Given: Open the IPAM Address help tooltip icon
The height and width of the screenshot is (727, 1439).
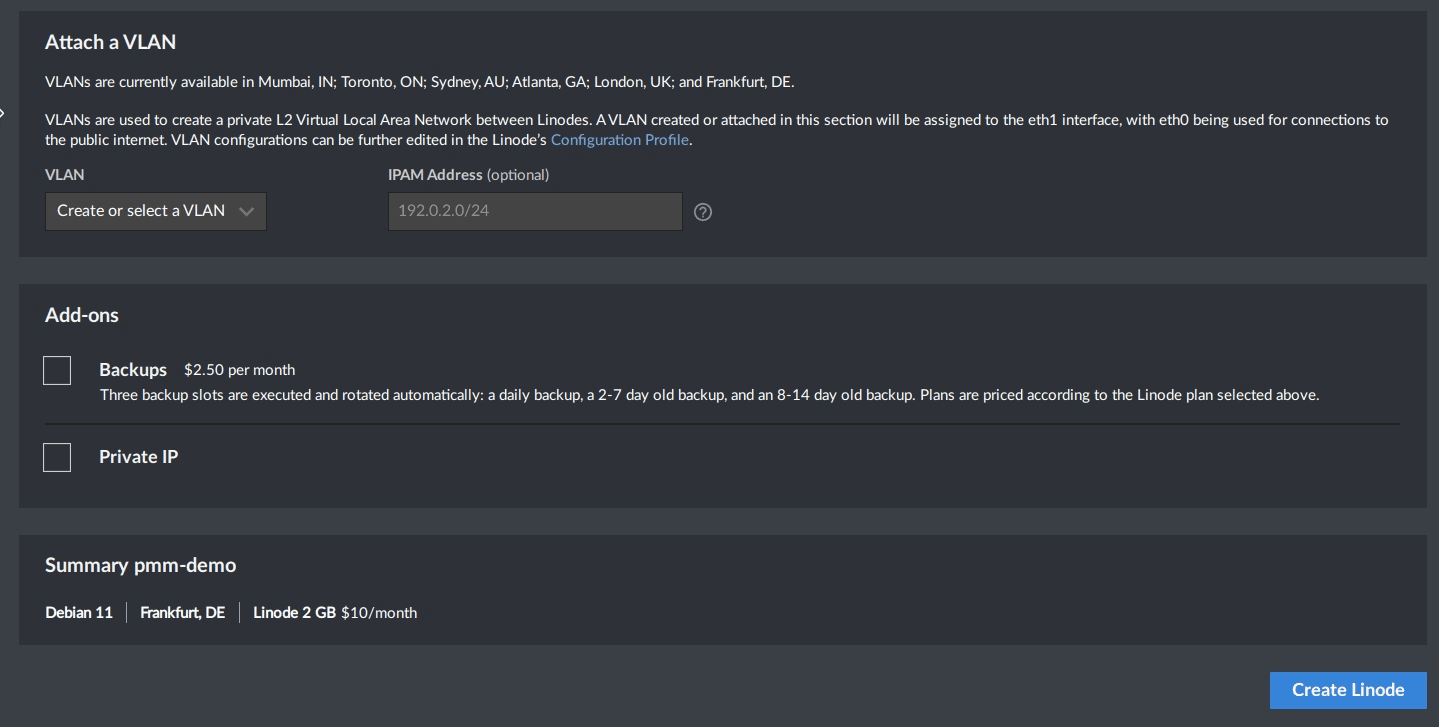Looking at the screenshot, I should click(x=703, y=212).
